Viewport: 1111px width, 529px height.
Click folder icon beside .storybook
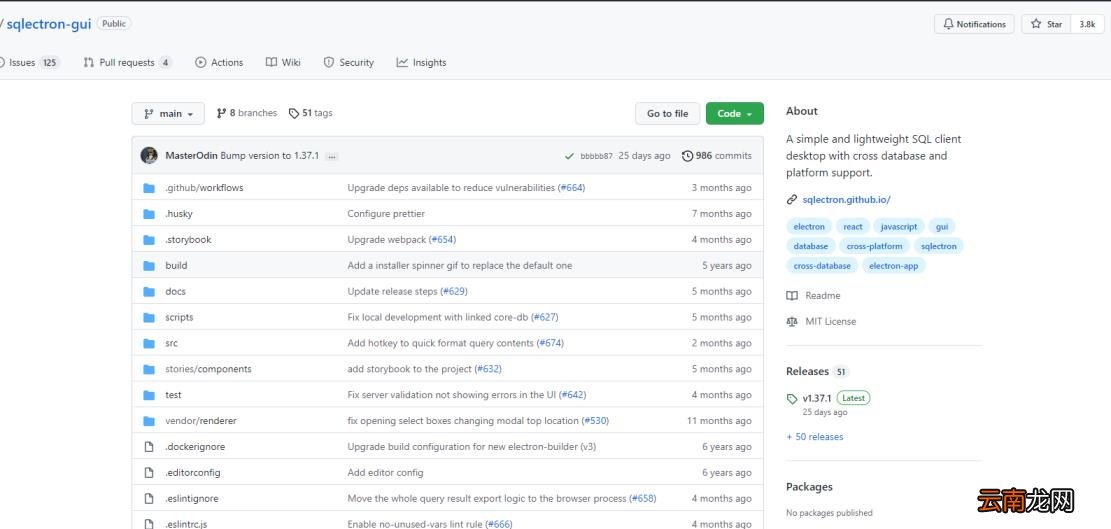point(149,239)
